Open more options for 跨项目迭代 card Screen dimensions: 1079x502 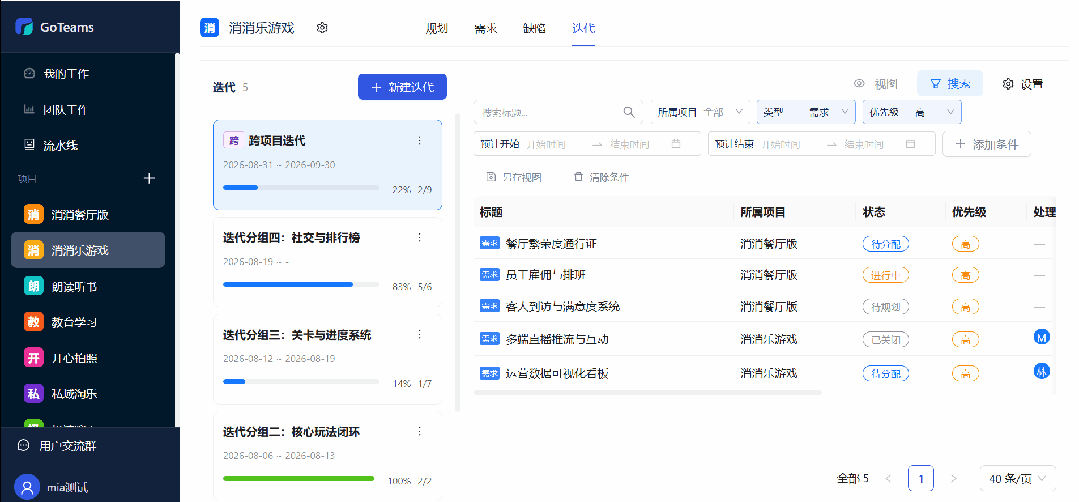(x=420, y=140)
